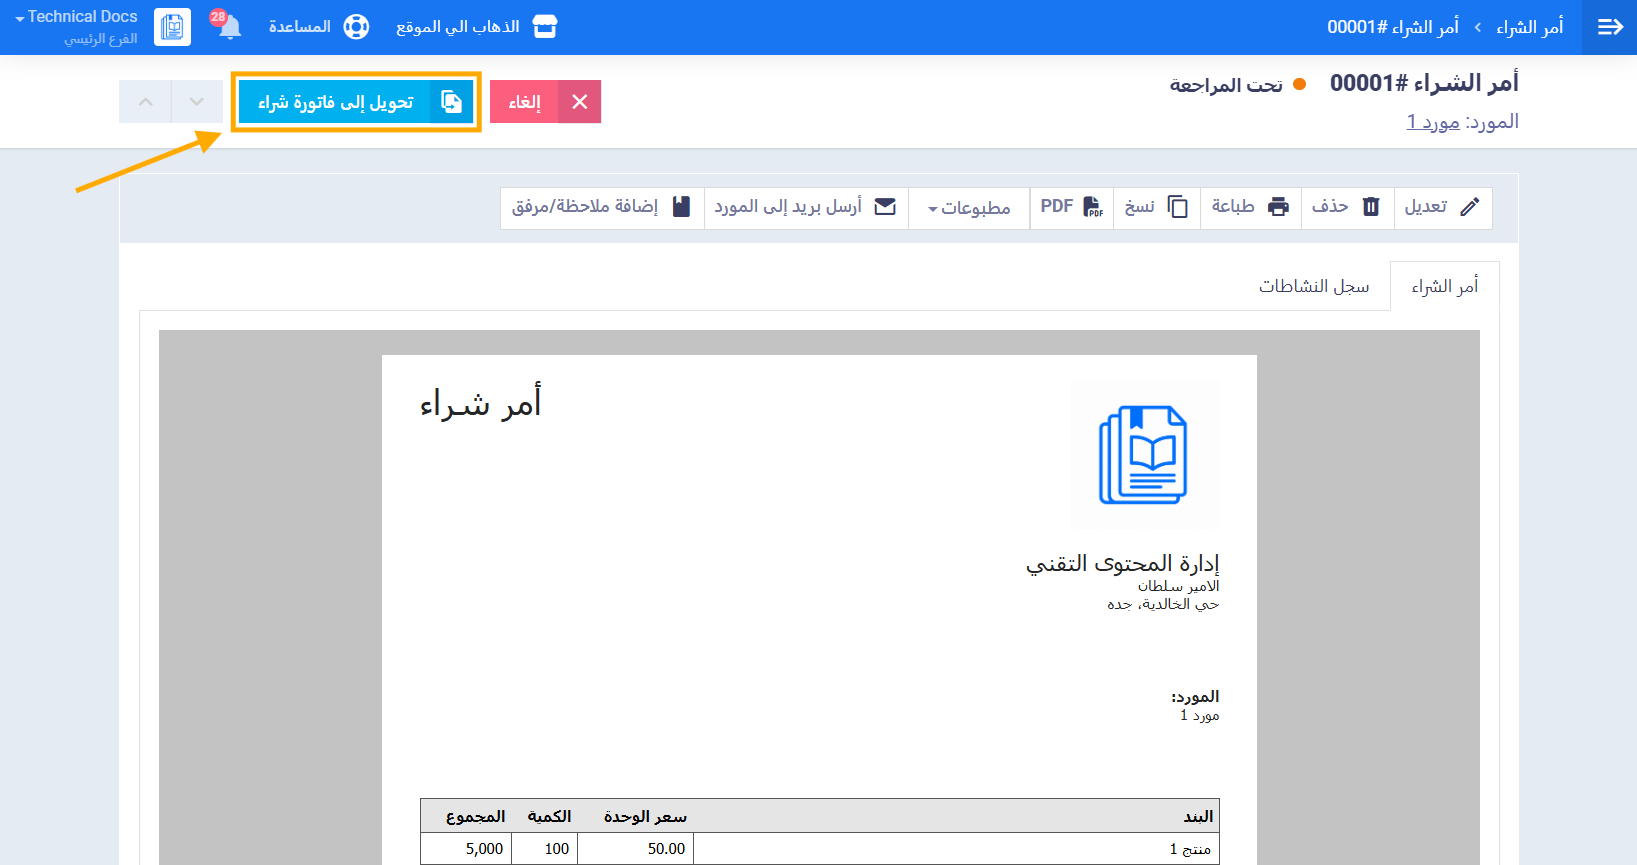
Task: Open the supplier link مورد 1
Action: [x=1432, y=122]
